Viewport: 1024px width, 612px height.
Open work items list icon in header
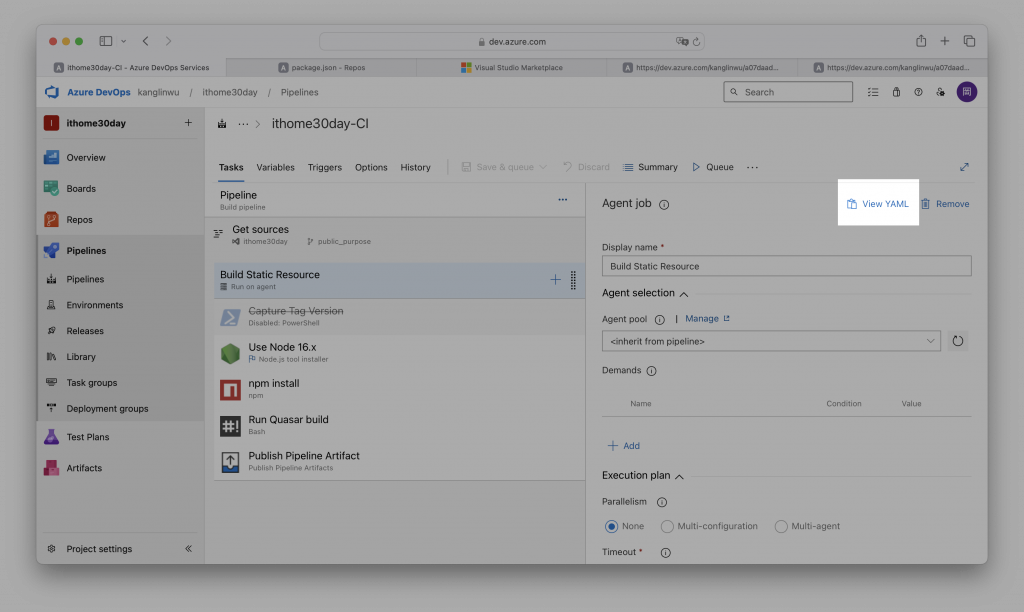click(x=872, y=92)
